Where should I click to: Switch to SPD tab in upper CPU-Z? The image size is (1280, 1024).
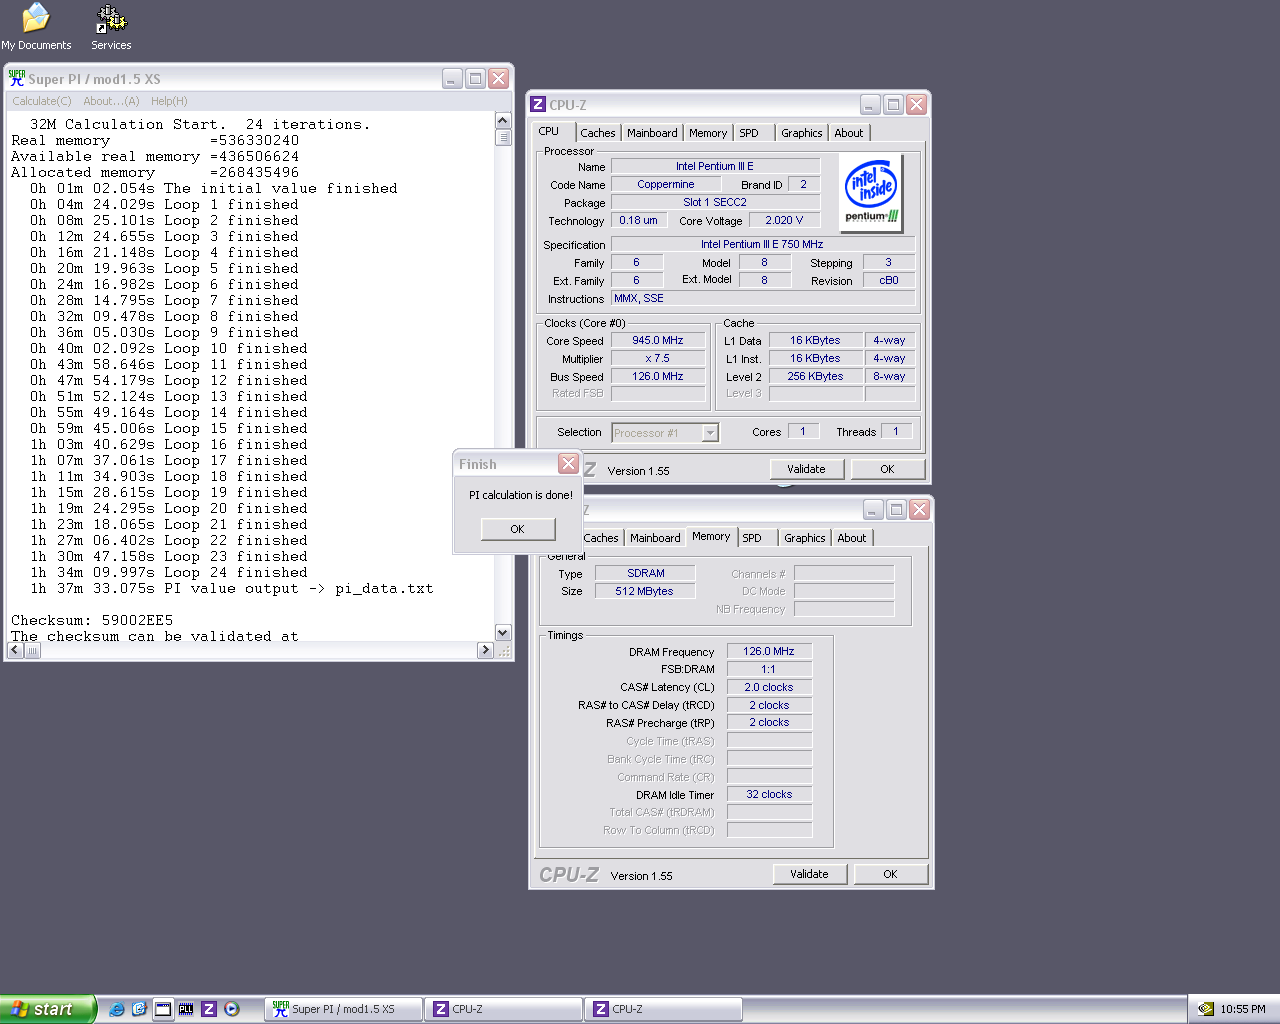tap(749, 133)
